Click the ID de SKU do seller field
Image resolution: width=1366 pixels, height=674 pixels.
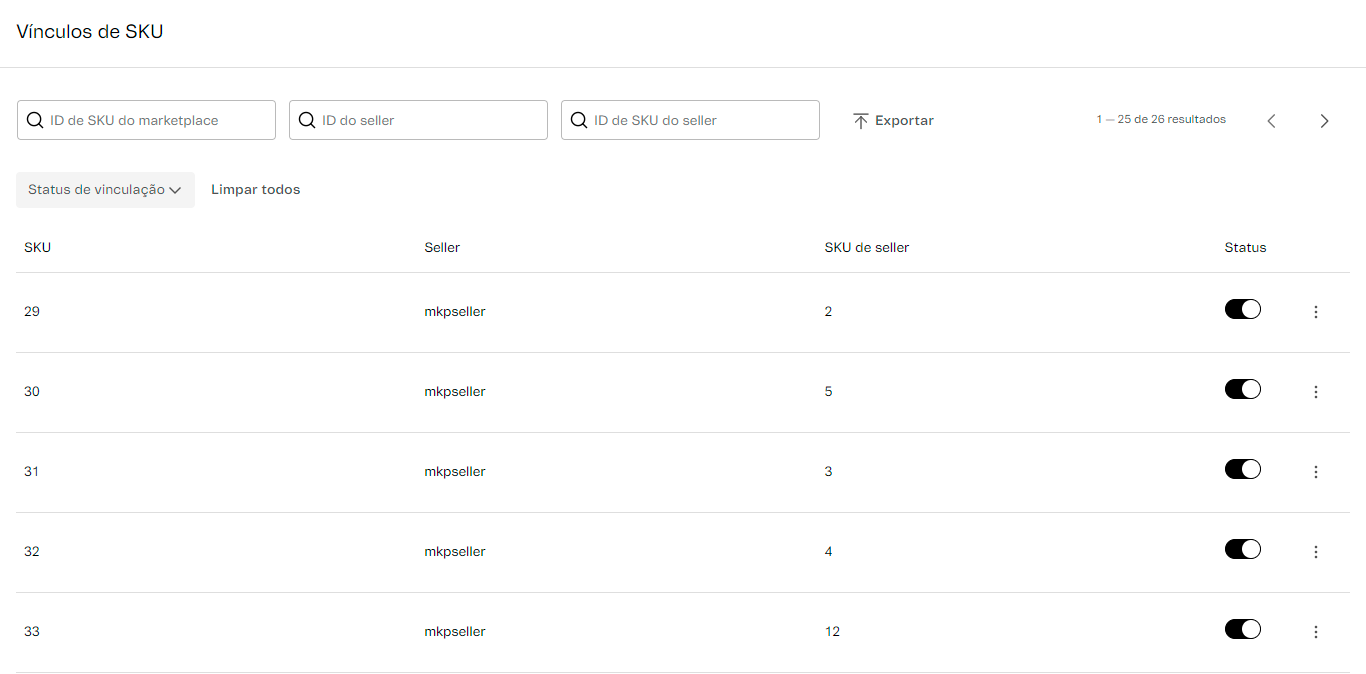click(699, 120)
